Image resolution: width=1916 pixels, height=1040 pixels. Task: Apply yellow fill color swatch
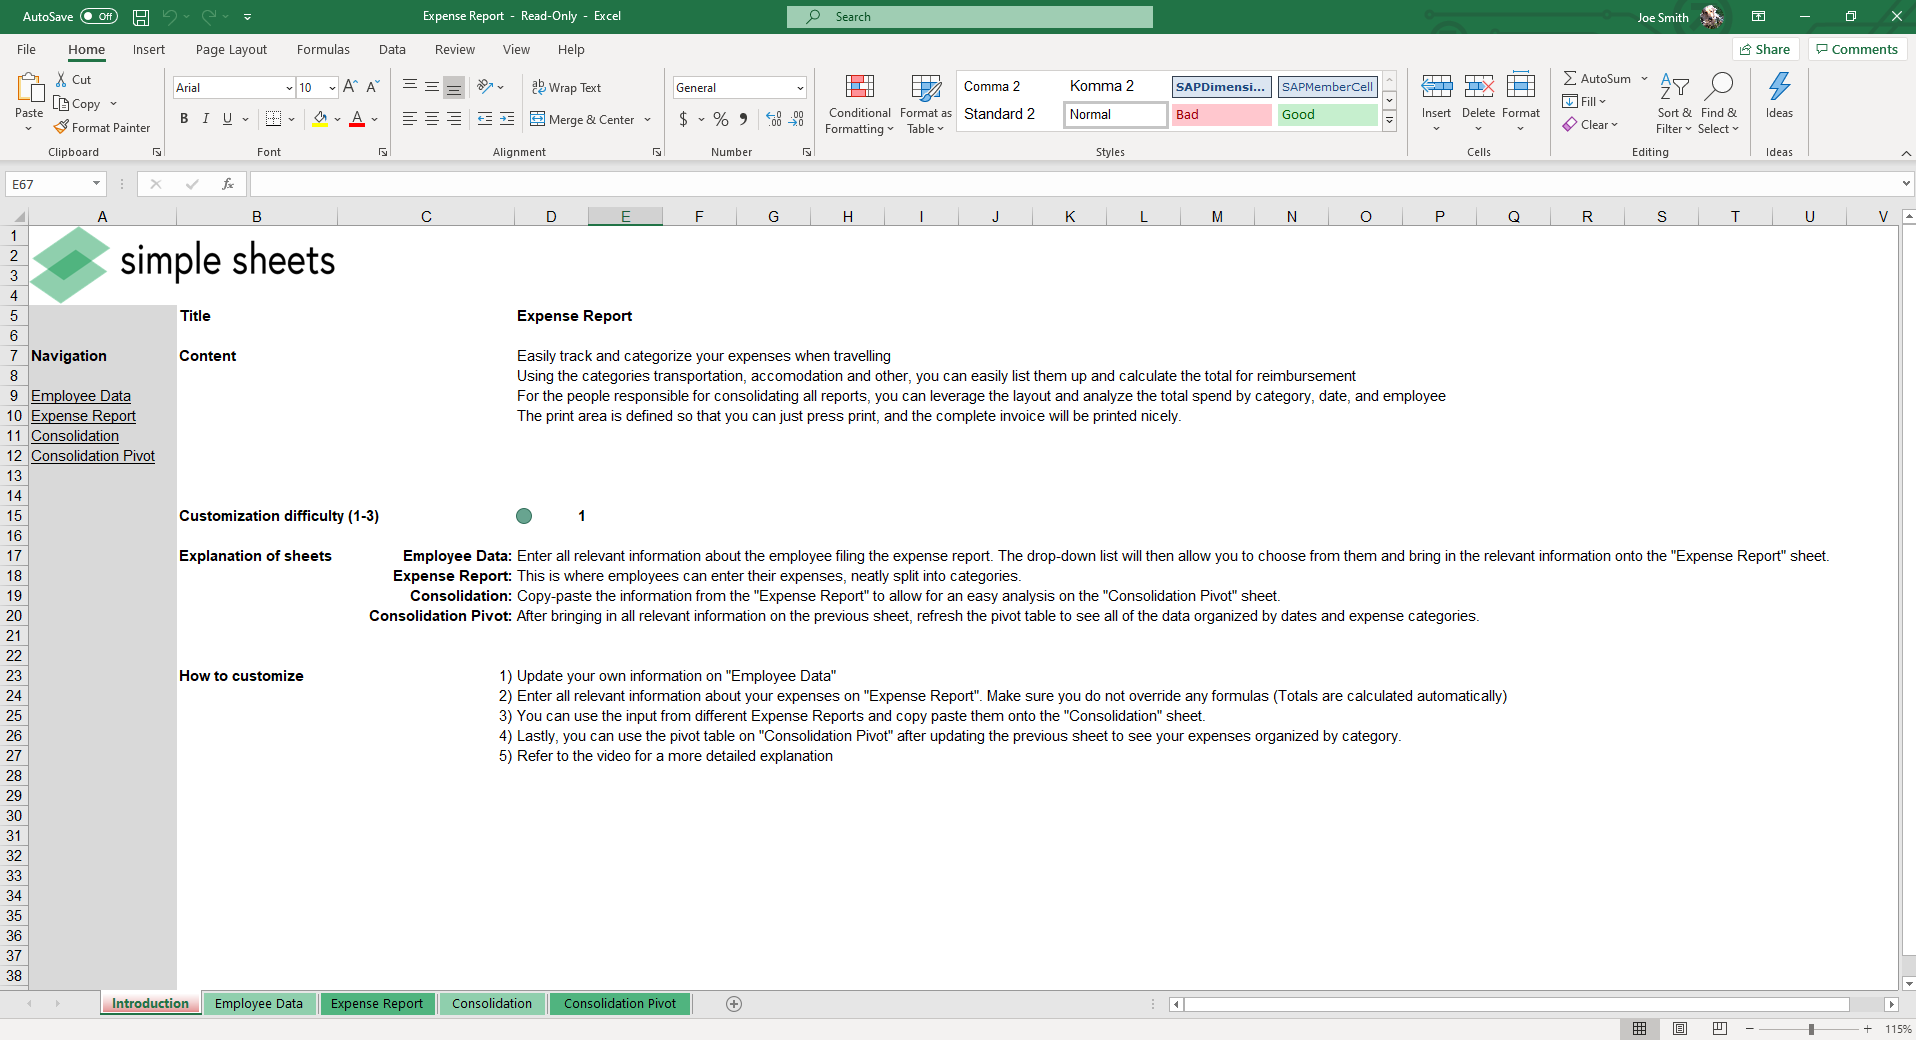tap(320, 119)
